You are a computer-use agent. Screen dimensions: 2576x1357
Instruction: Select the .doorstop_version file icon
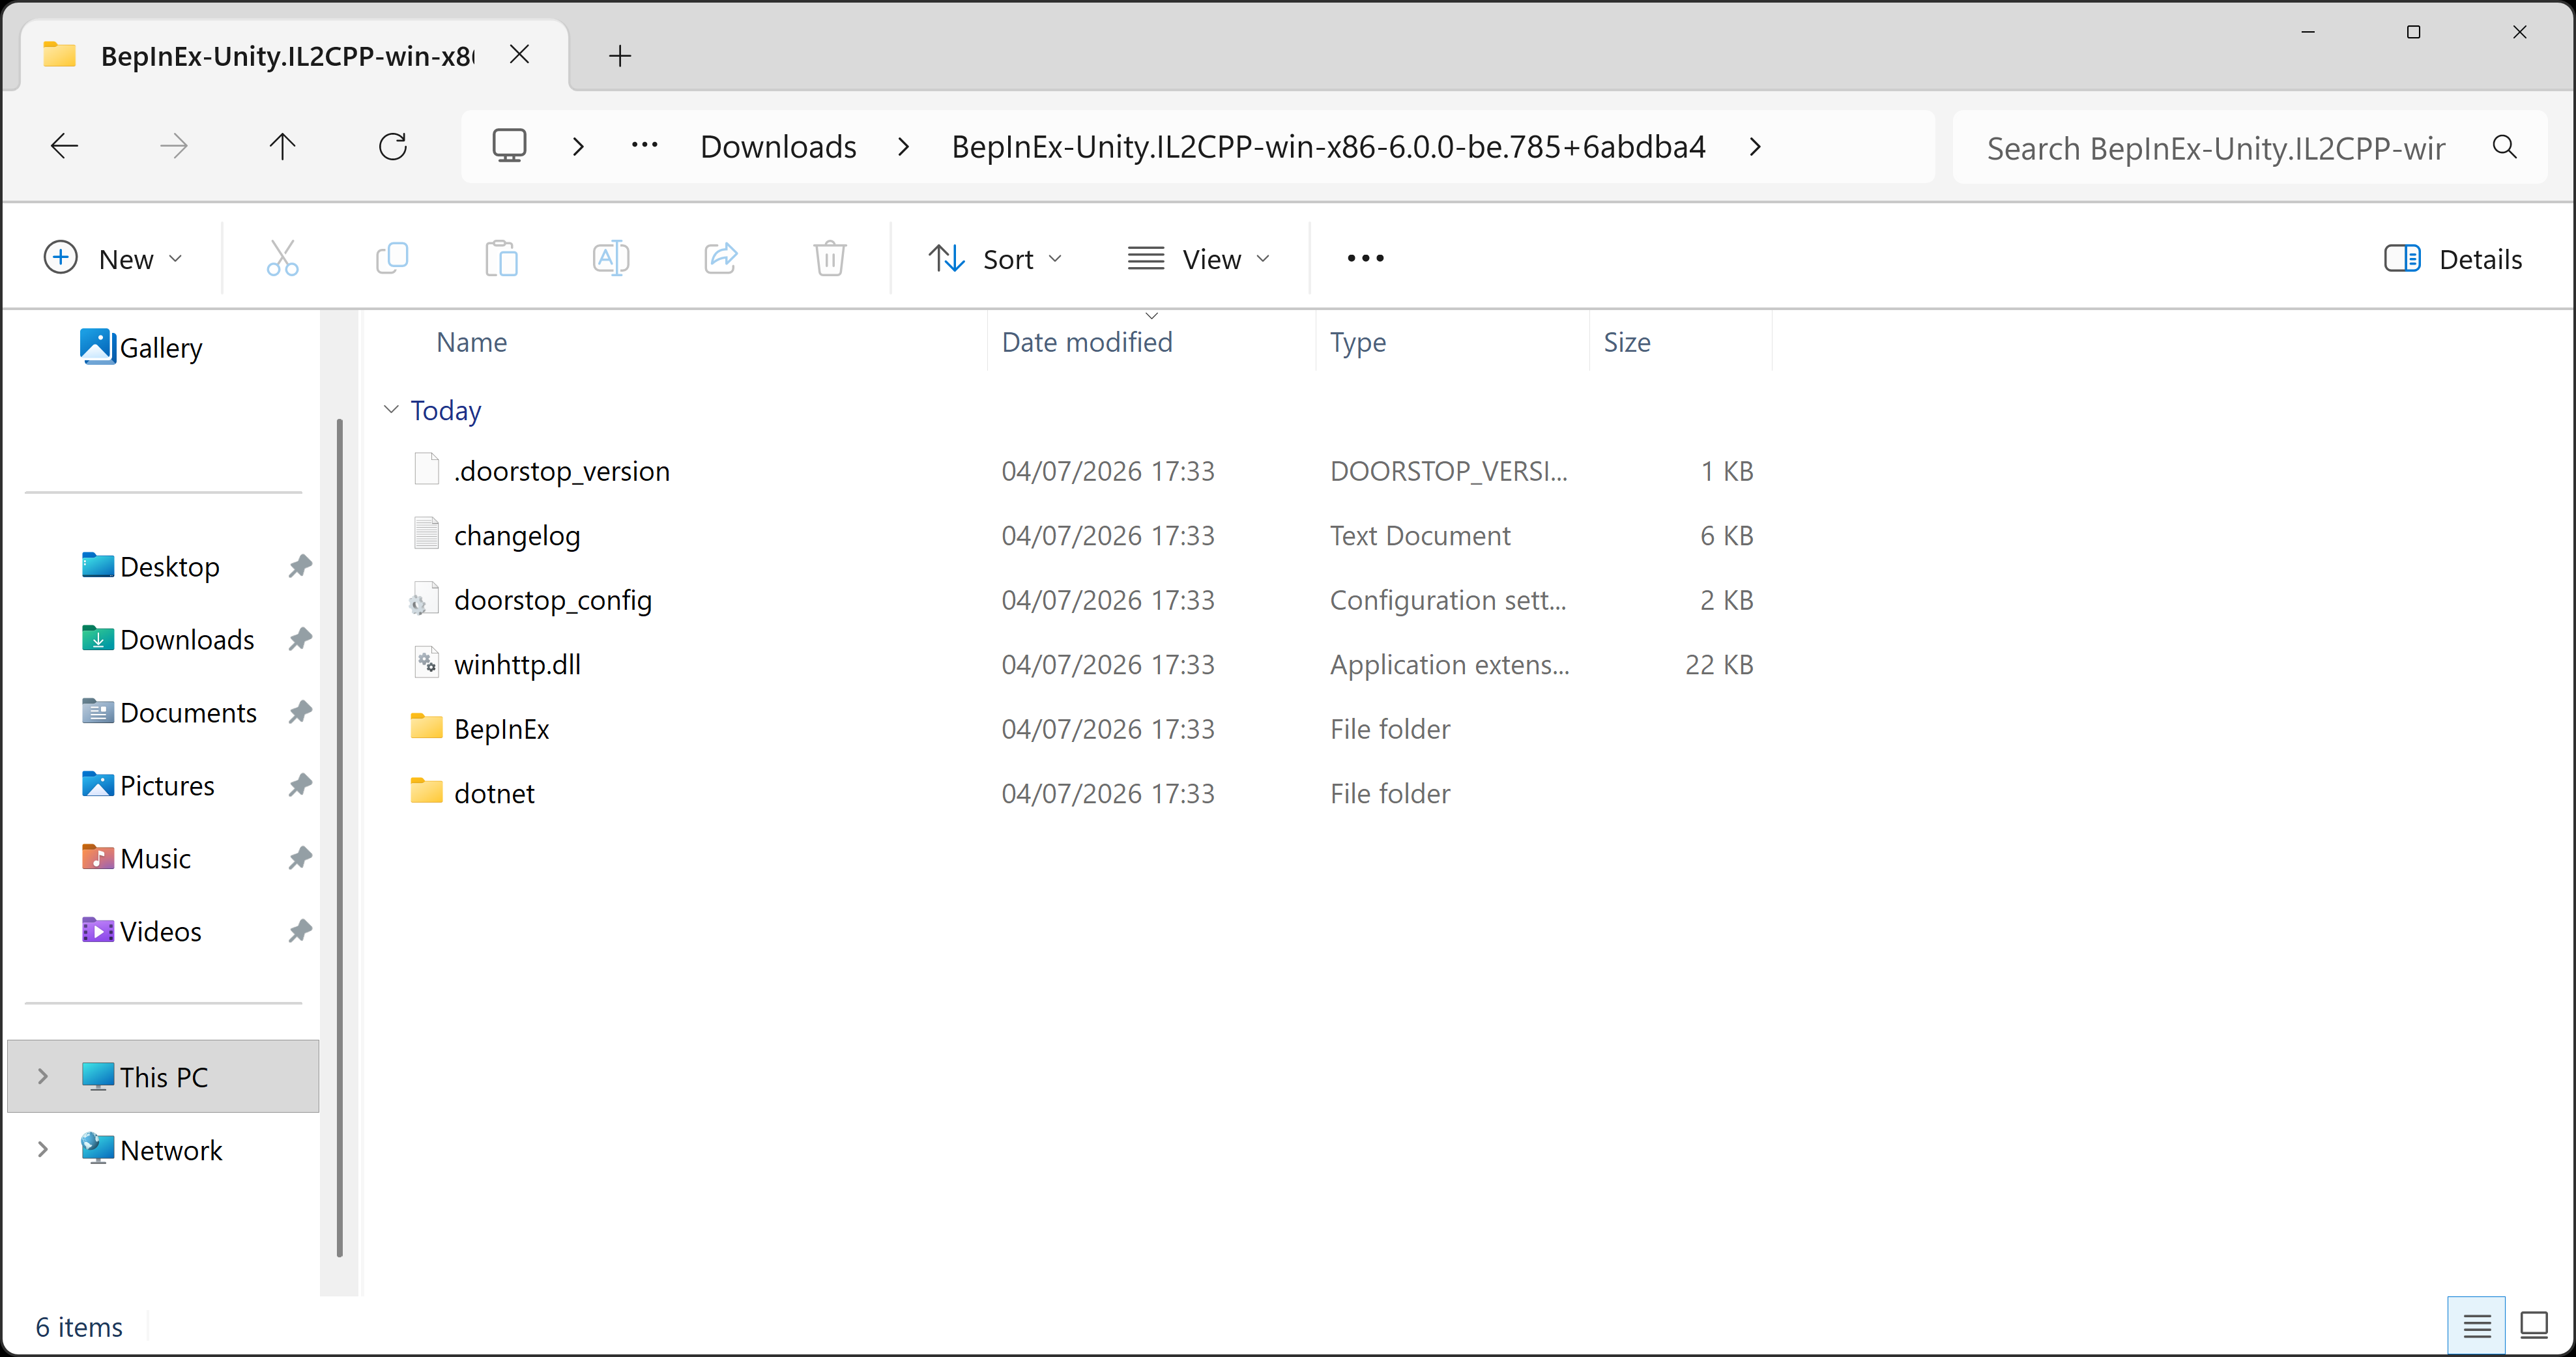pyautogui.click(x=427, y=469)
